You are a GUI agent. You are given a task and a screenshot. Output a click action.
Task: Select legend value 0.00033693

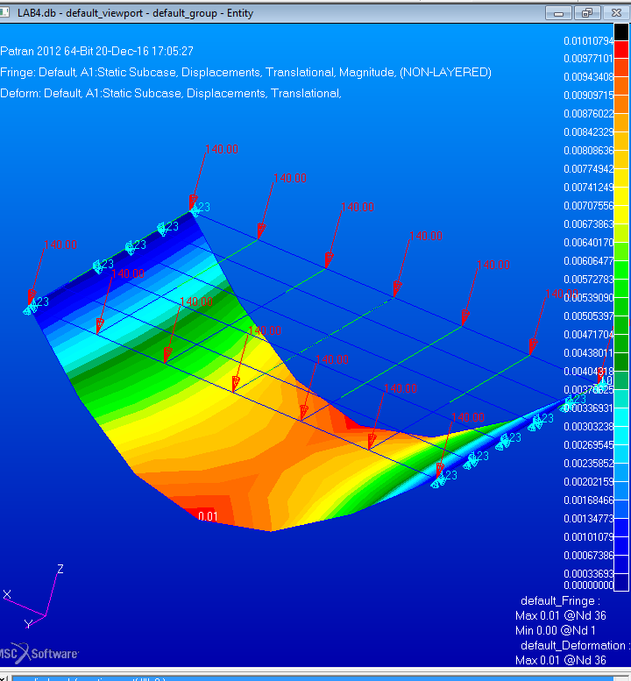point(588,573)
